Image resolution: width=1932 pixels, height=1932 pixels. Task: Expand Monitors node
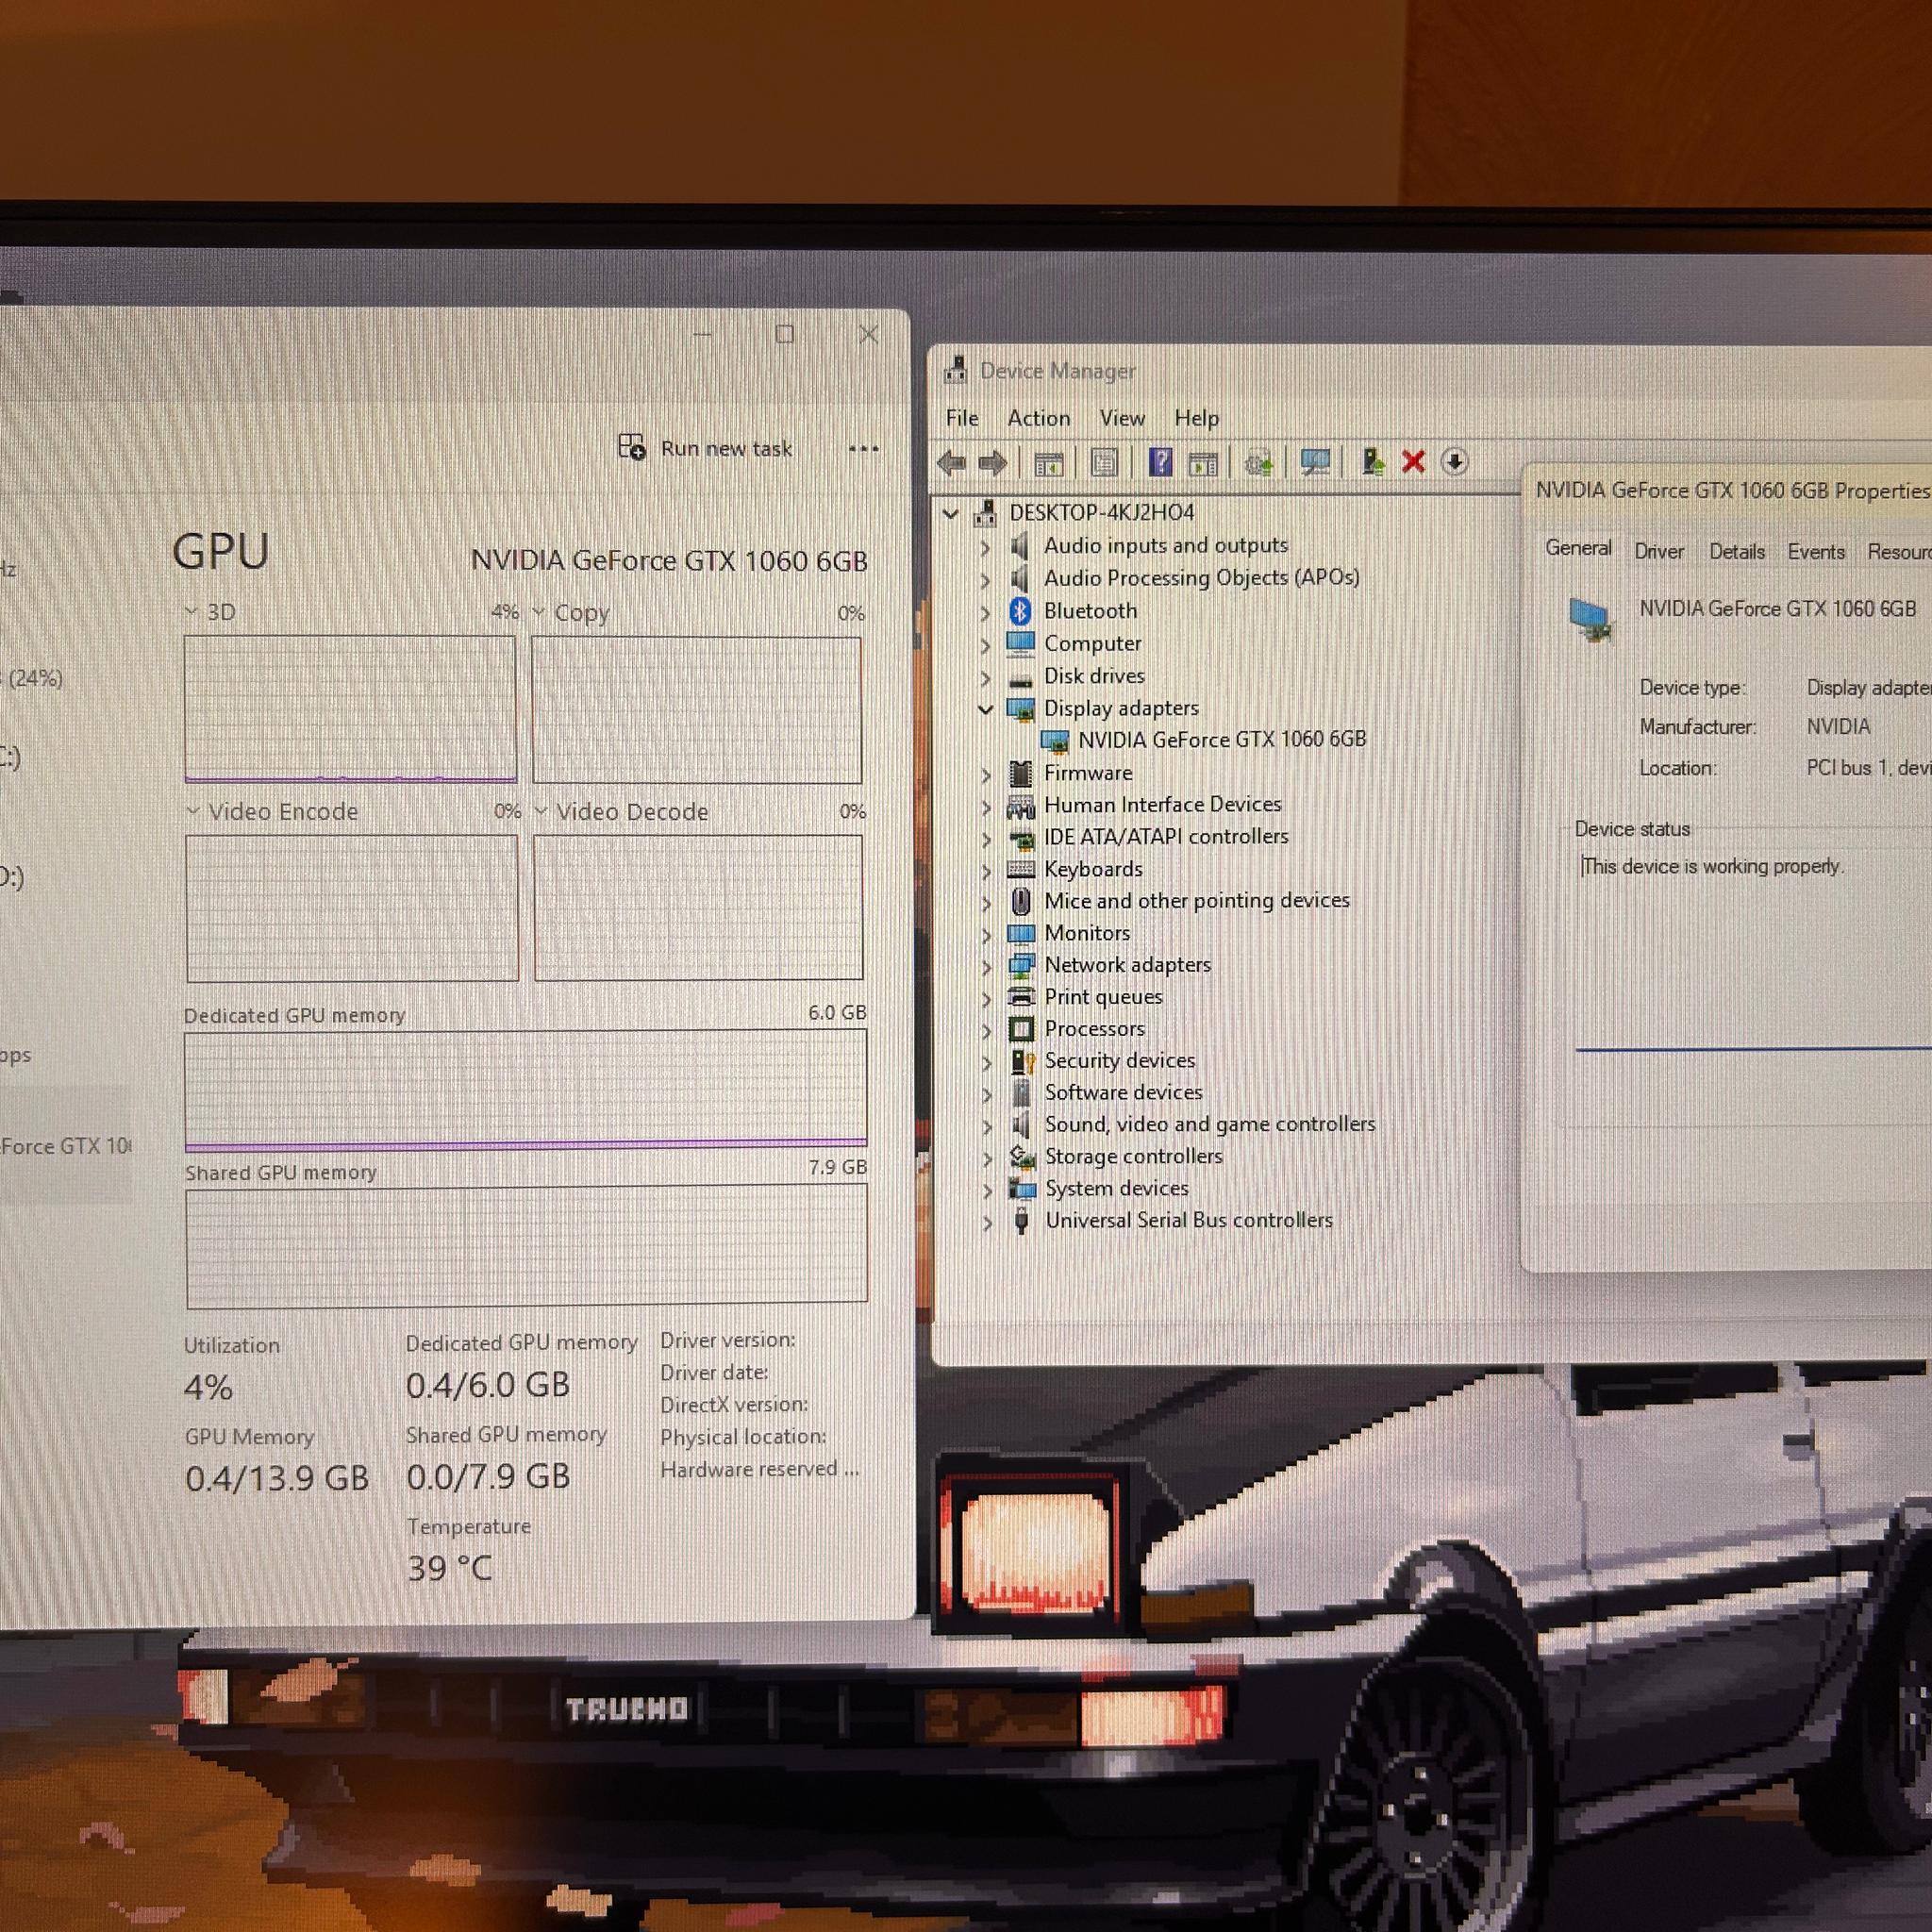click(986, 934)
